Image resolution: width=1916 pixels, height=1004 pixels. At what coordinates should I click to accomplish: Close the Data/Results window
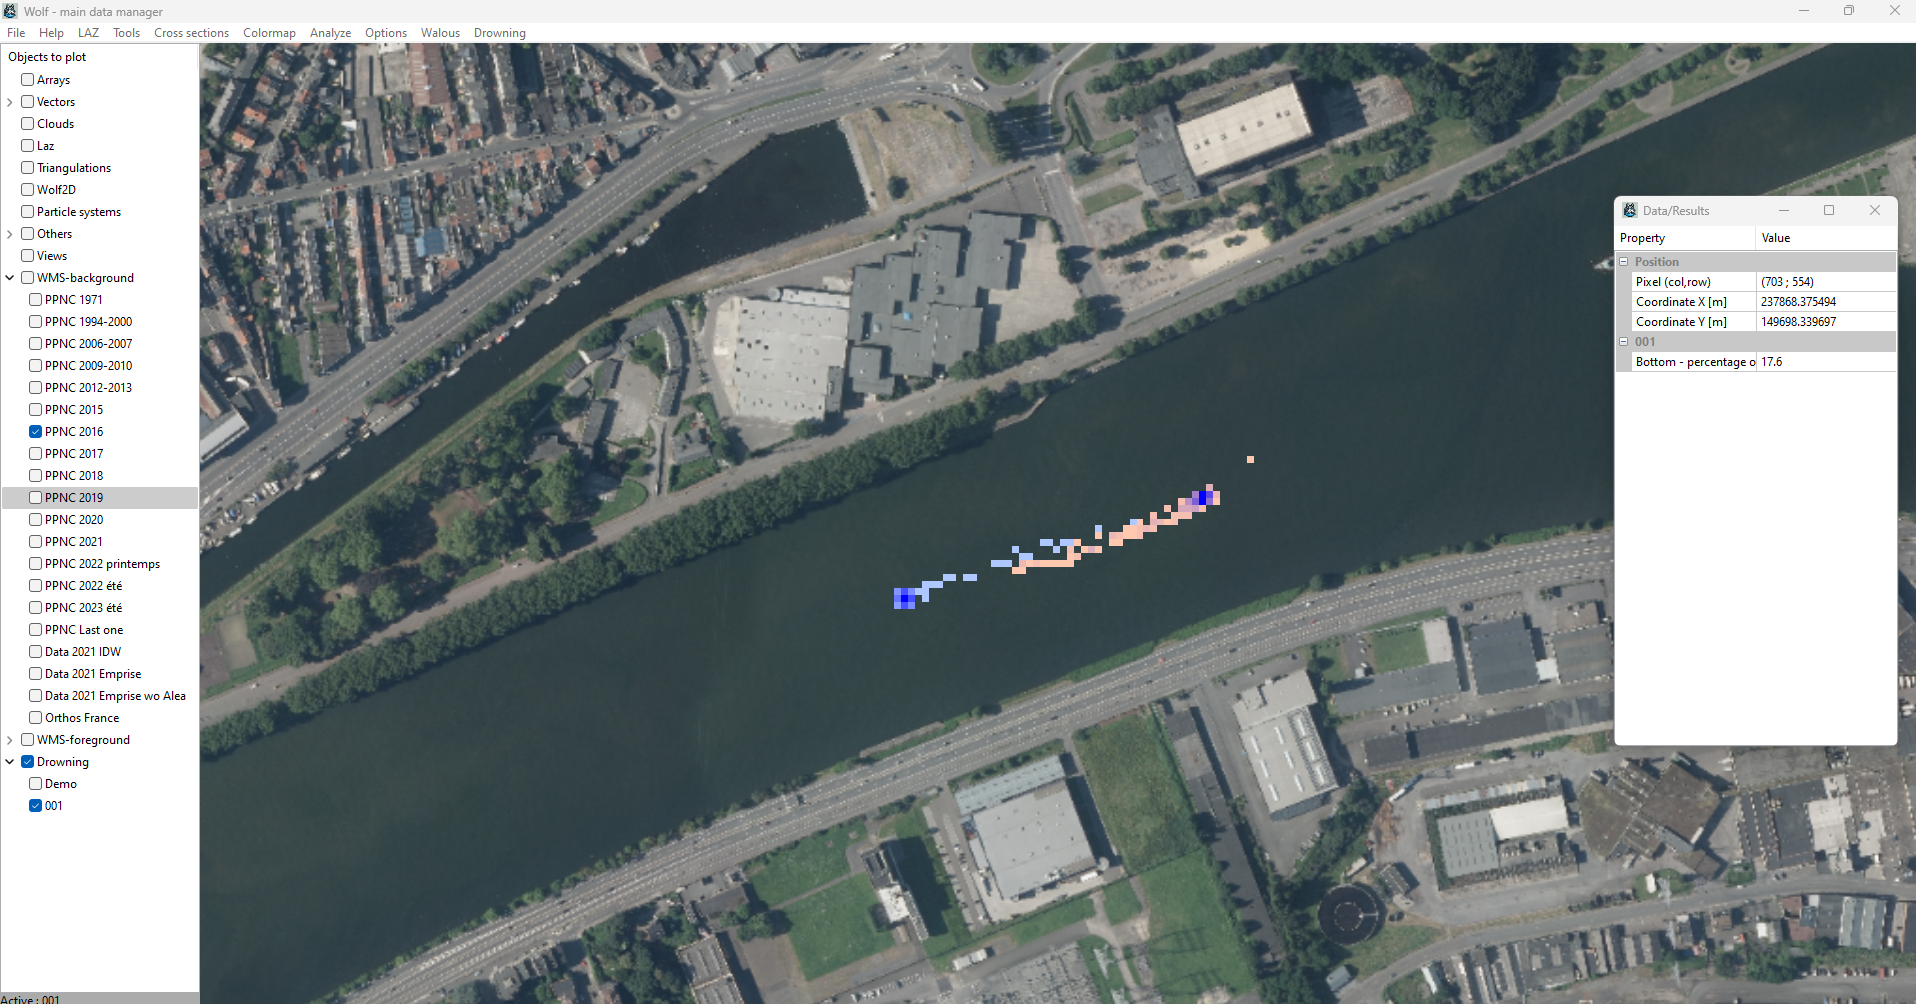pos(1875,210)
